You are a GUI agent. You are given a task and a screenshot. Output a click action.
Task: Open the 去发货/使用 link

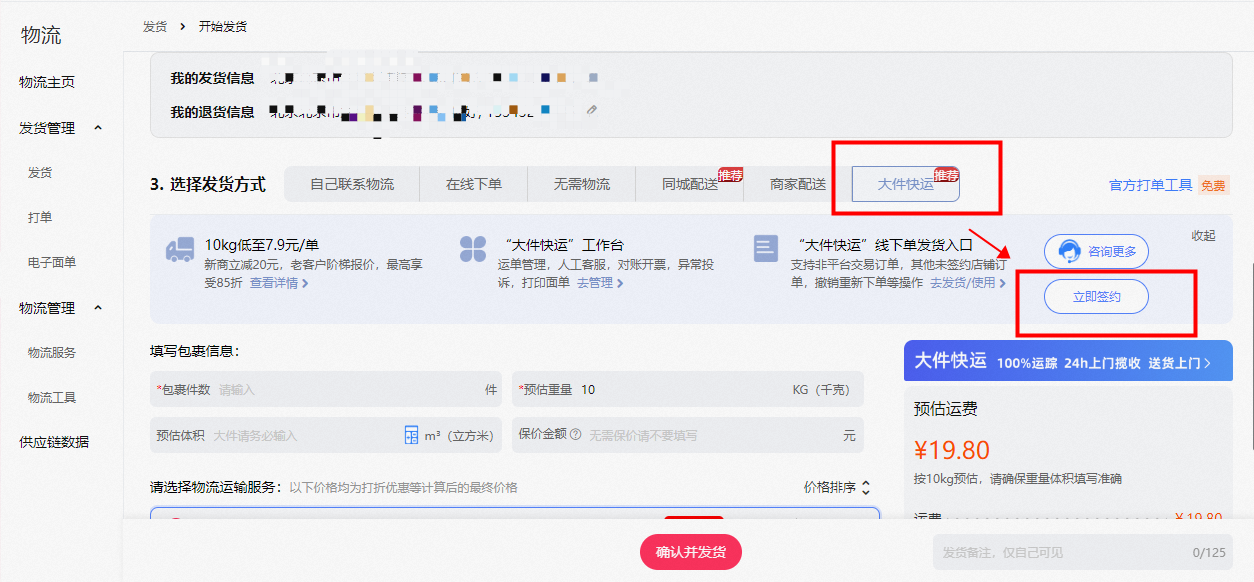[968, 283]
